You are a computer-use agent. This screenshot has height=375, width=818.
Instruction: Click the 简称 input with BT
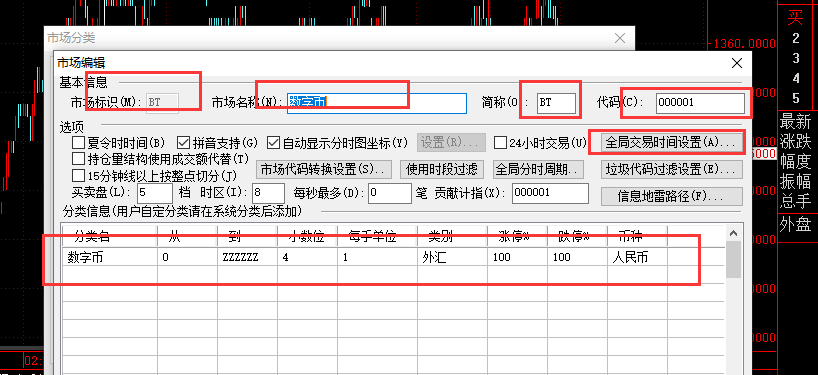point(557,103)
